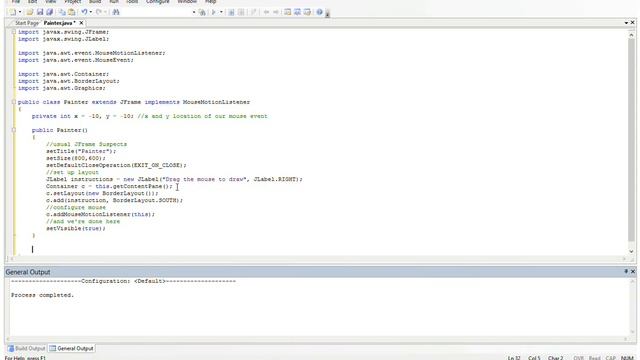Click the 'private int x = -10' line

tap(149, 116)
